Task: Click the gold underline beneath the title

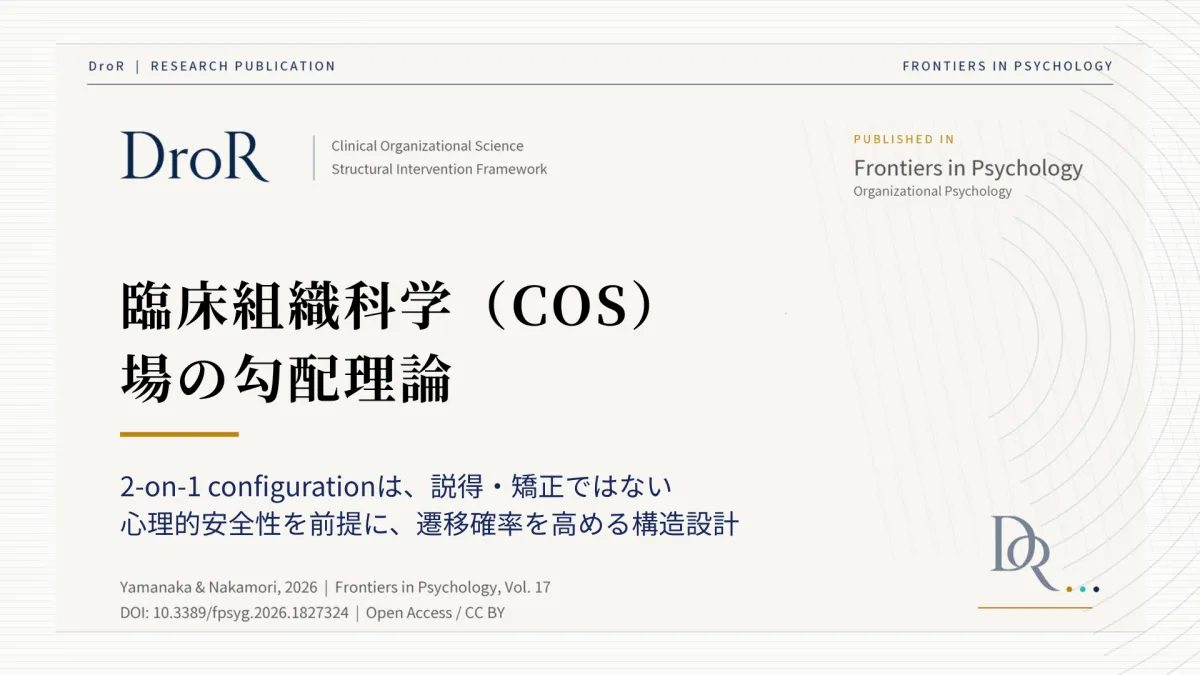Action: pos(179,434)
